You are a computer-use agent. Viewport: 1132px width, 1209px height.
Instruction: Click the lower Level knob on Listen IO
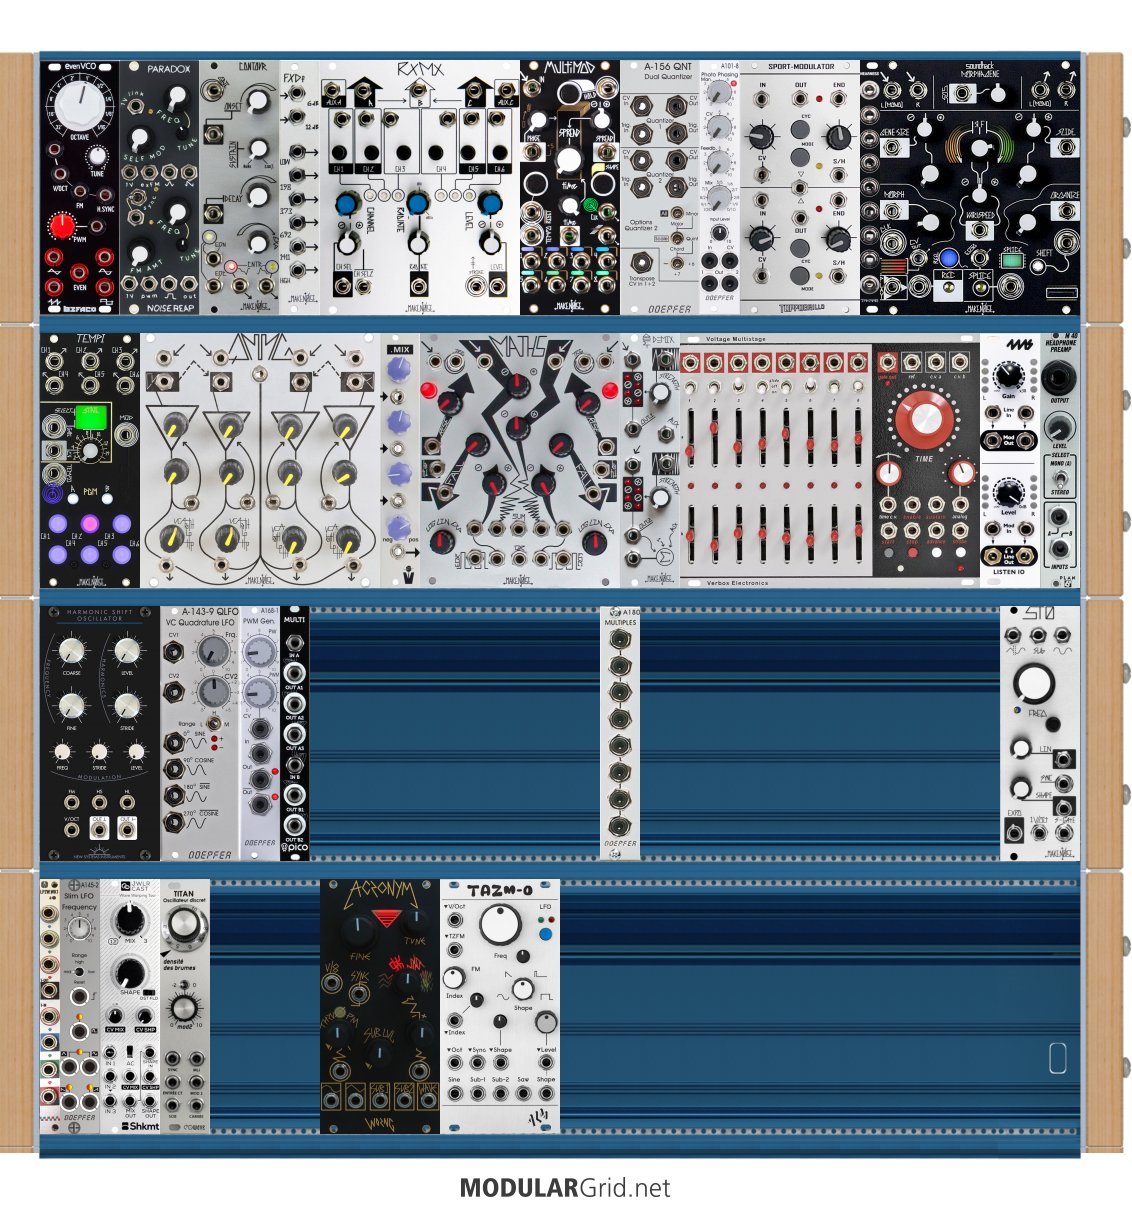[x=1008, y=491]
